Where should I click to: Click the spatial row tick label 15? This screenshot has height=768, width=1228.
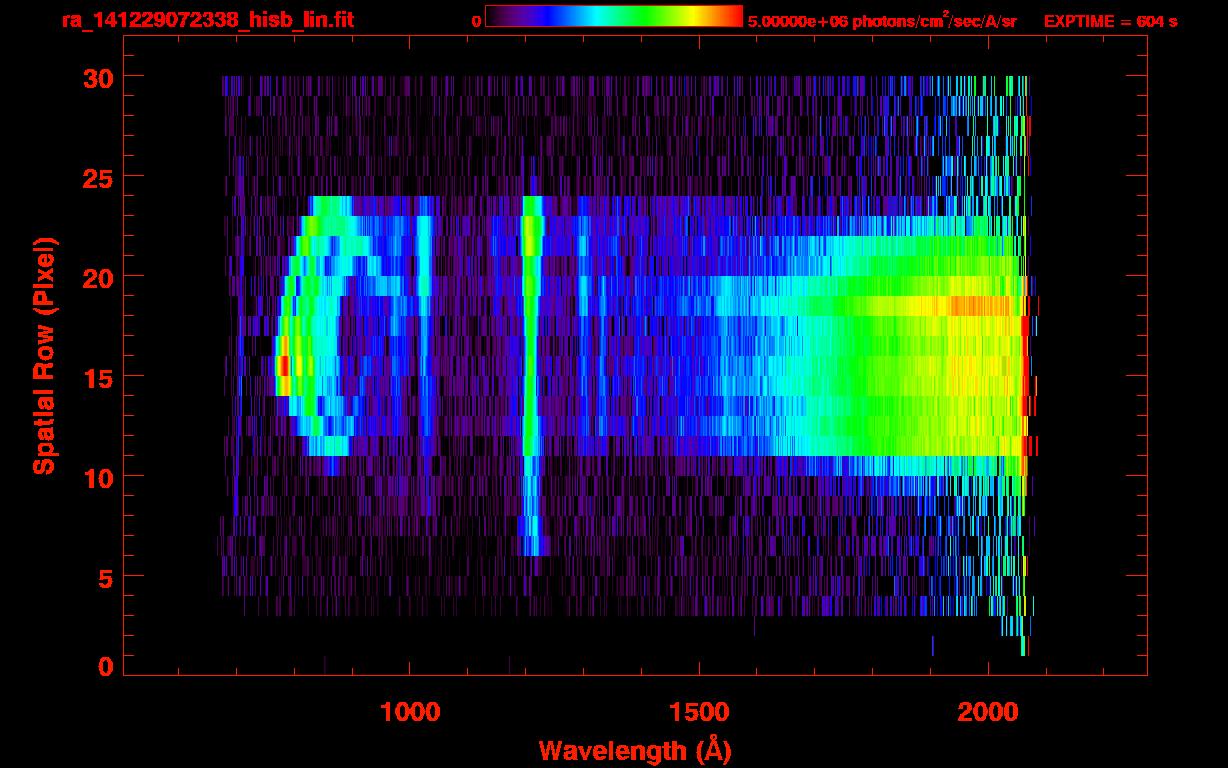97,377
